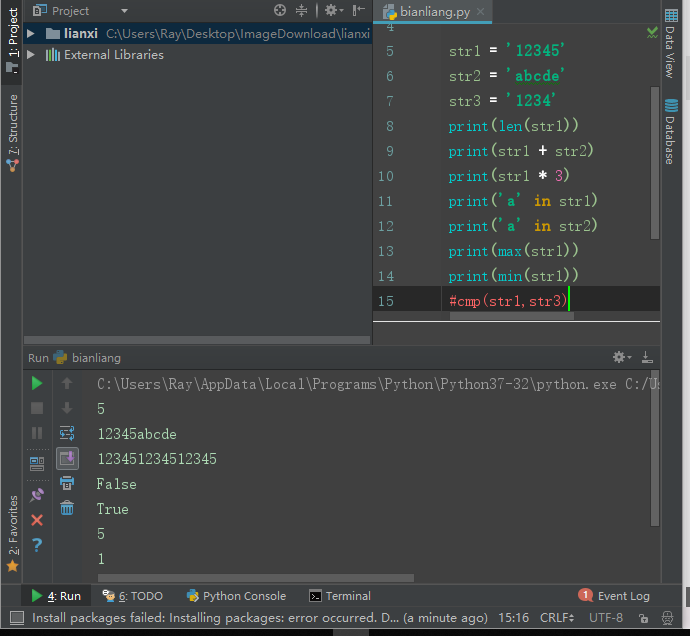Click the output line 12345abcde

137,434
